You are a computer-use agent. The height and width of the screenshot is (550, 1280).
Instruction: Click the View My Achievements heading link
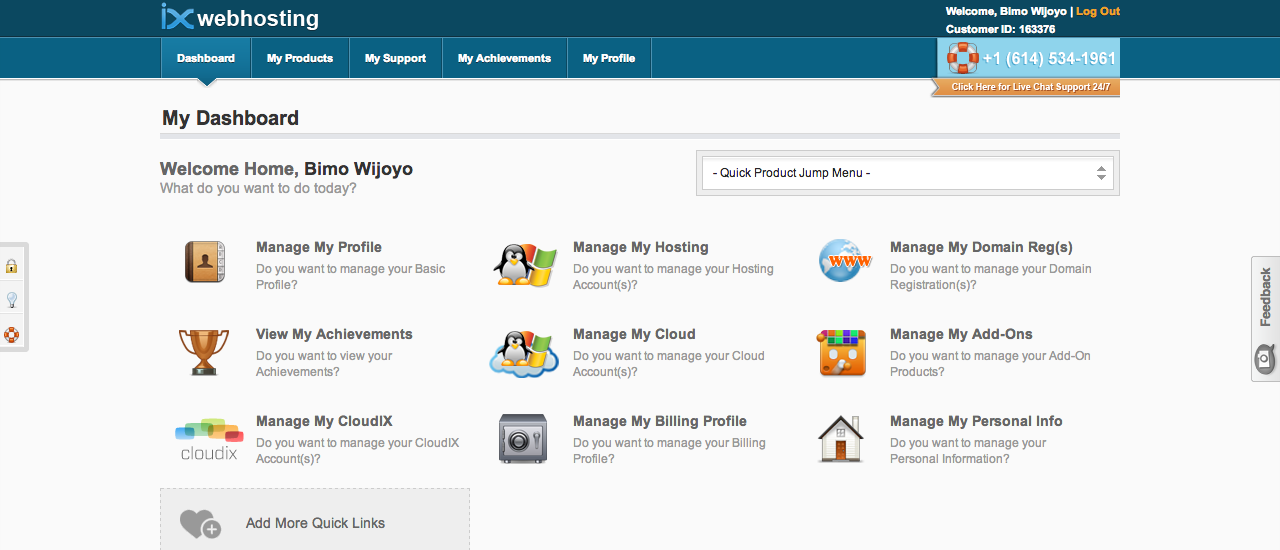point(334,334)
